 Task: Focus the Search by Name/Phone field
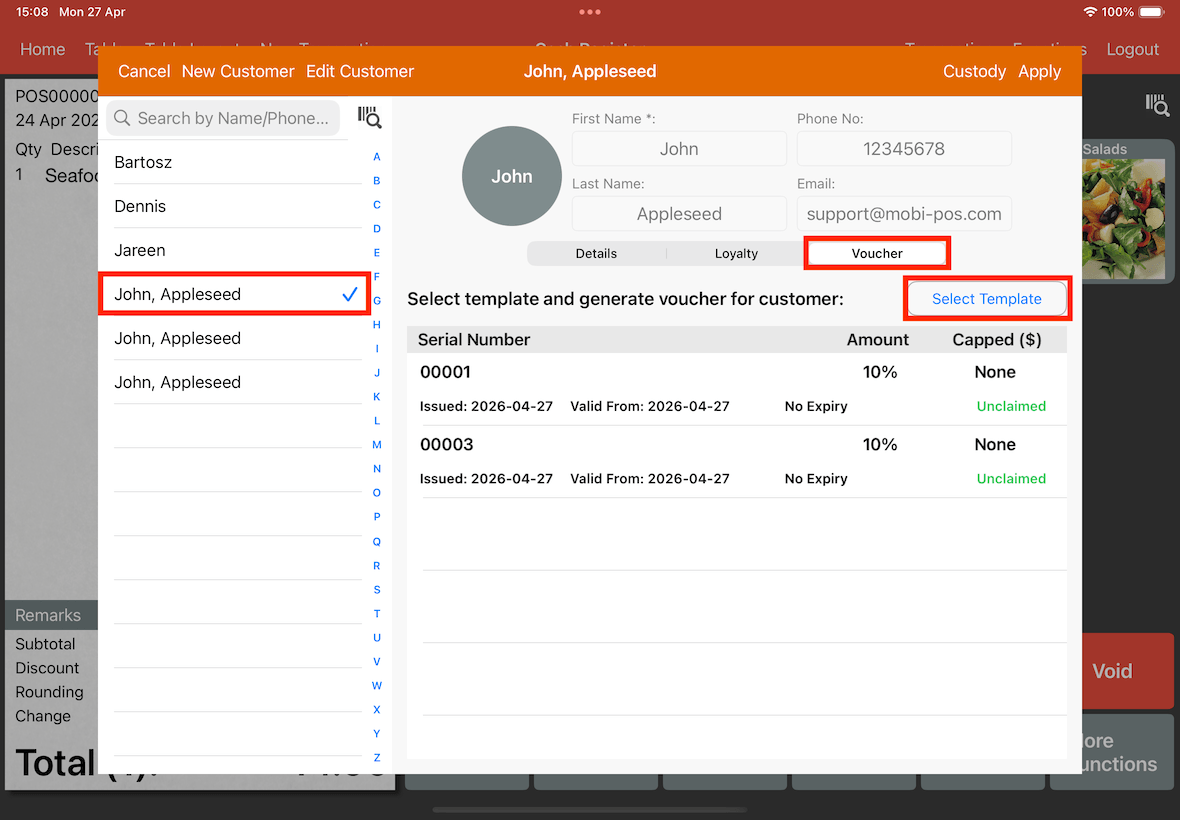coord(223,118)
